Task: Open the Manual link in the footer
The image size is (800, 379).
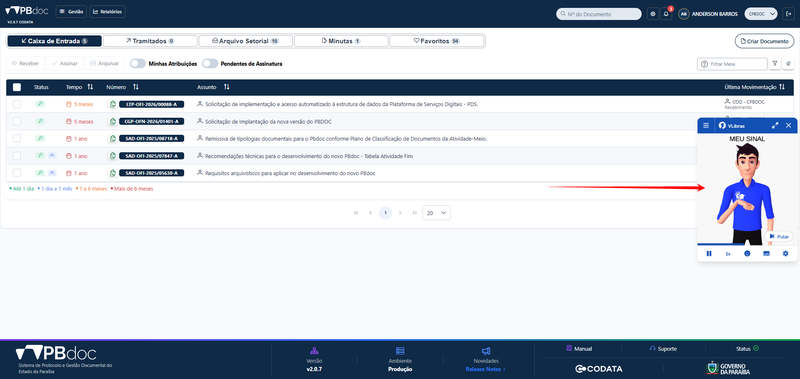Action: [579, 349]
